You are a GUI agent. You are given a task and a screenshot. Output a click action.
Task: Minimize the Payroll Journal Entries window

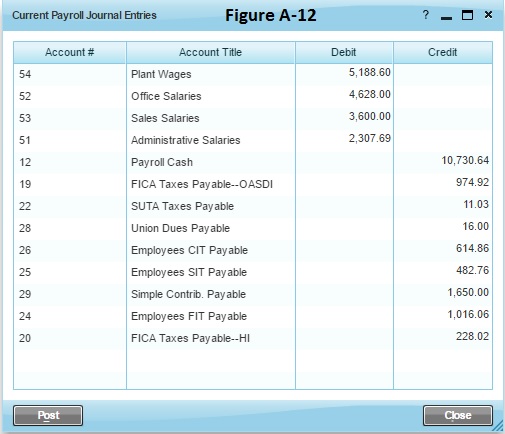click(x=446, y=18)
